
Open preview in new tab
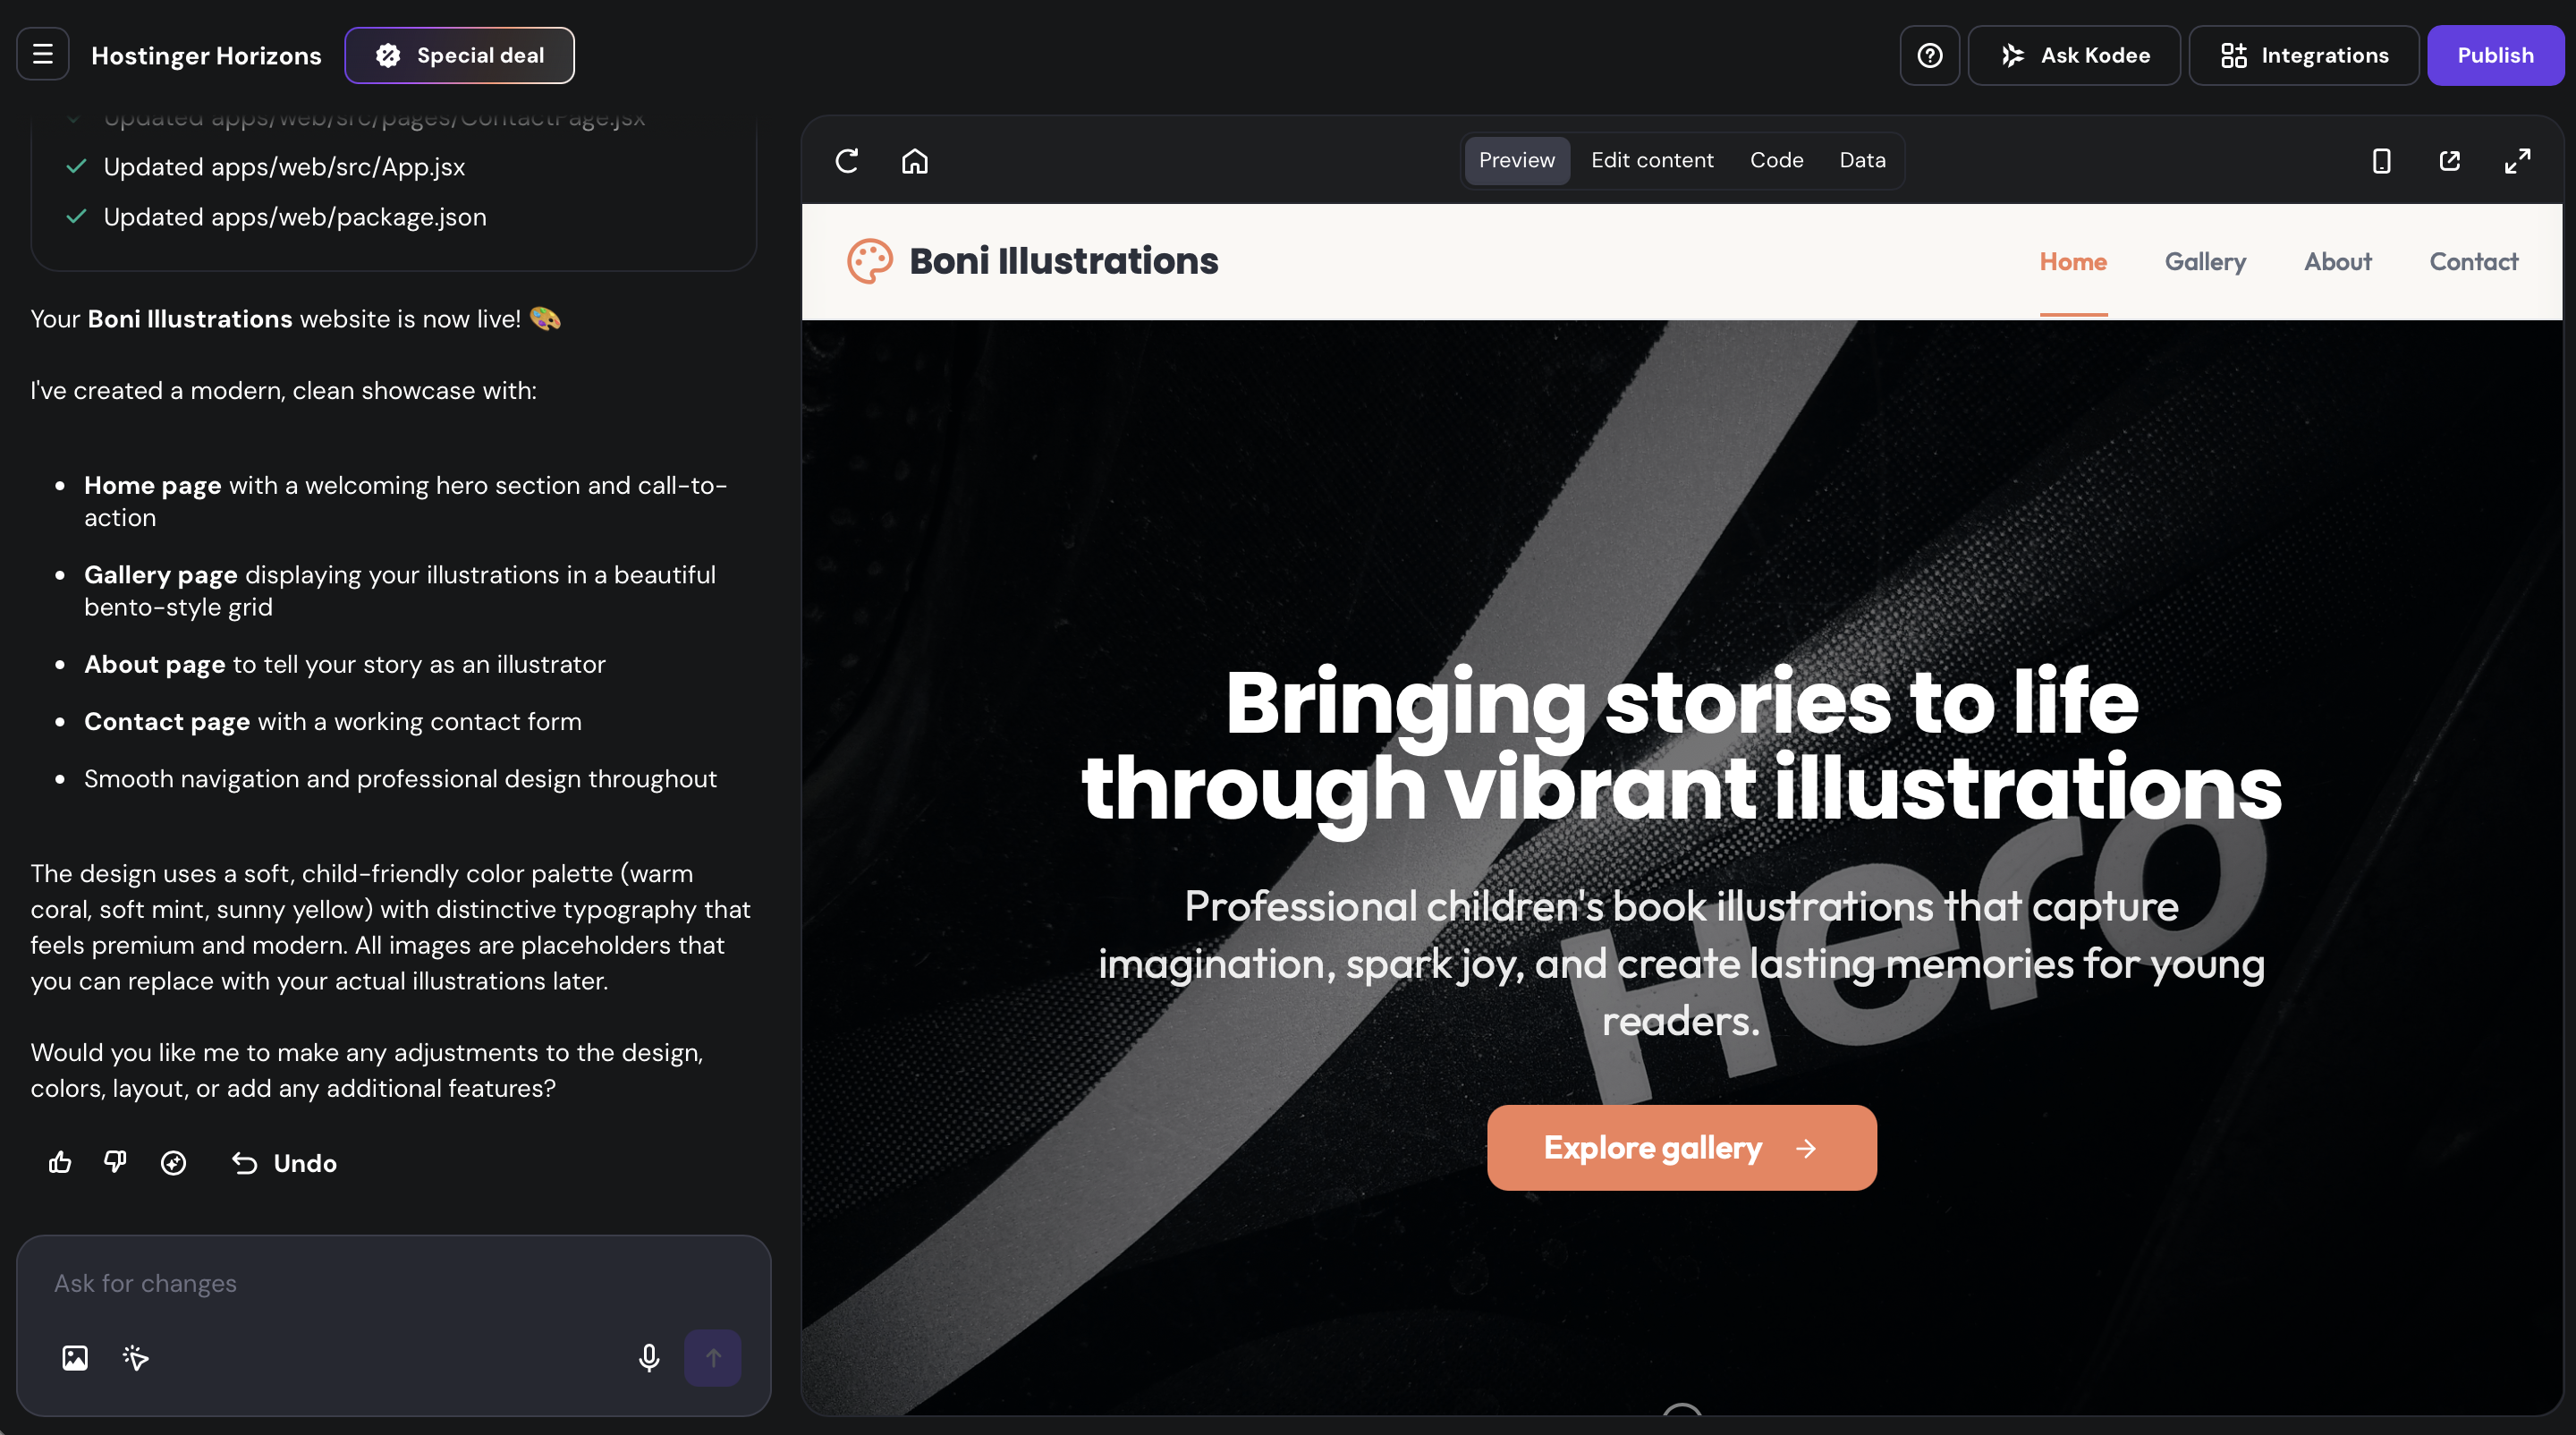point(2449,160)
